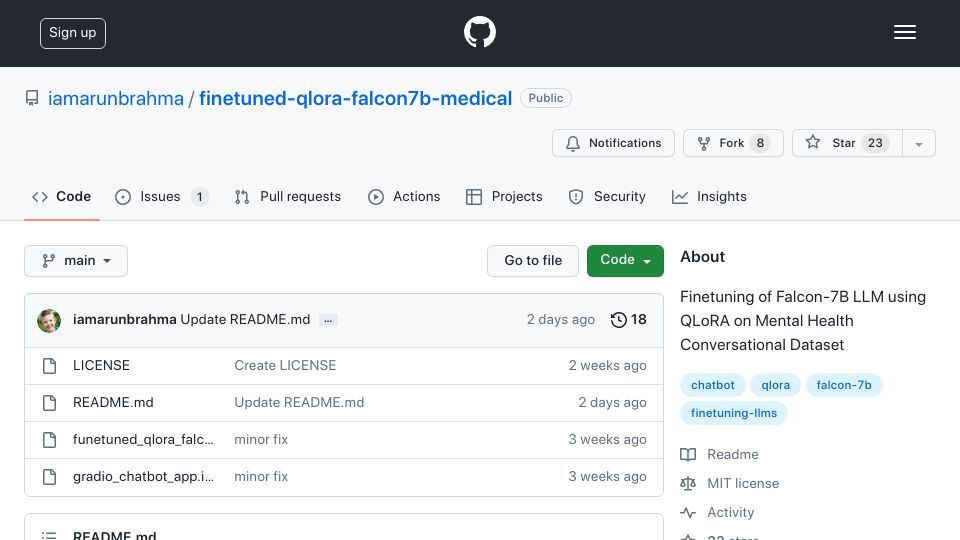Select the chatbot topic tag
This screenshot has height=540, width=960.
click(713, 385)
